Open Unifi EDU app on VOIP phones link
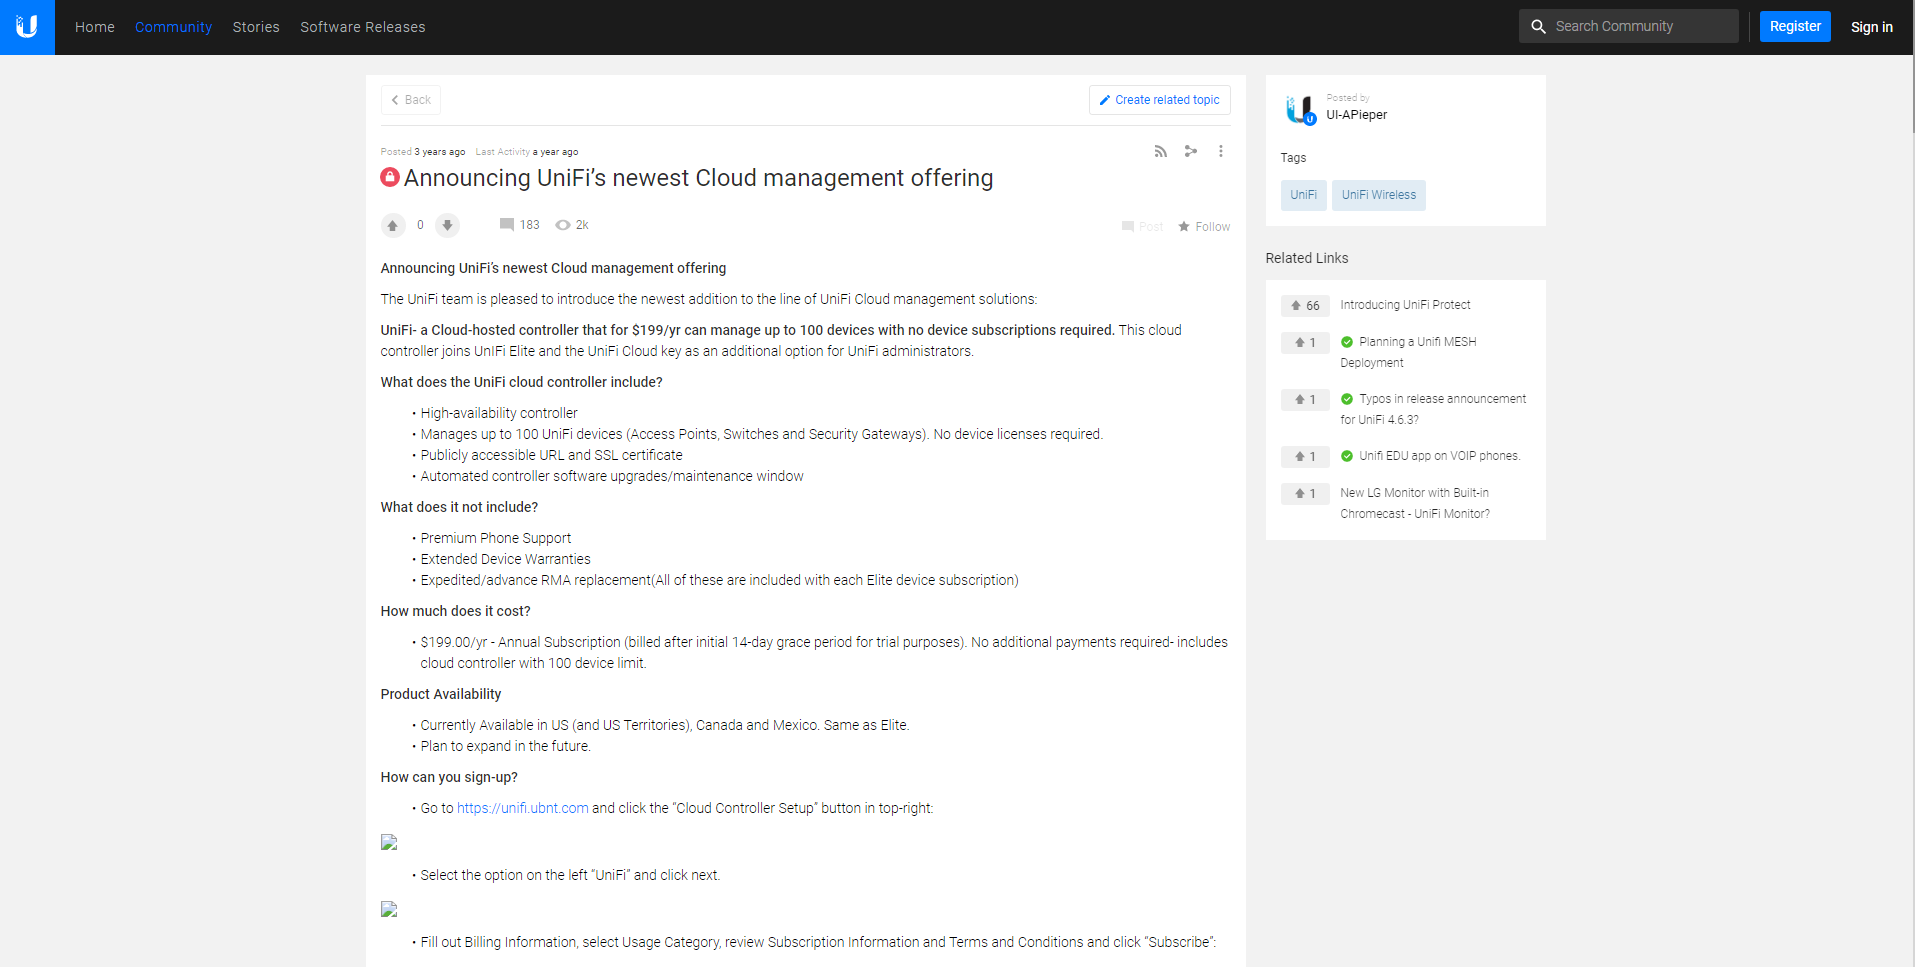 tap(1440, 456)
